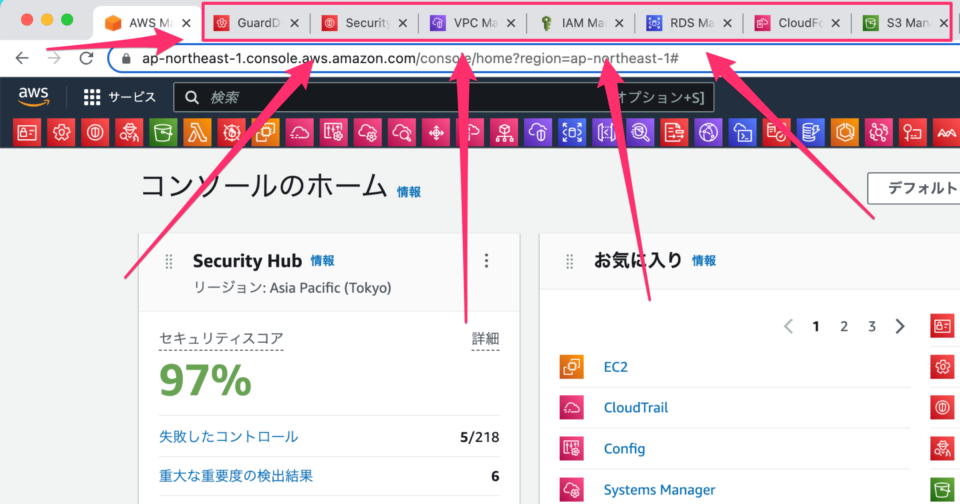Open the サービス grid menu
The image size is (960, 504).
[x=119, y=97]
